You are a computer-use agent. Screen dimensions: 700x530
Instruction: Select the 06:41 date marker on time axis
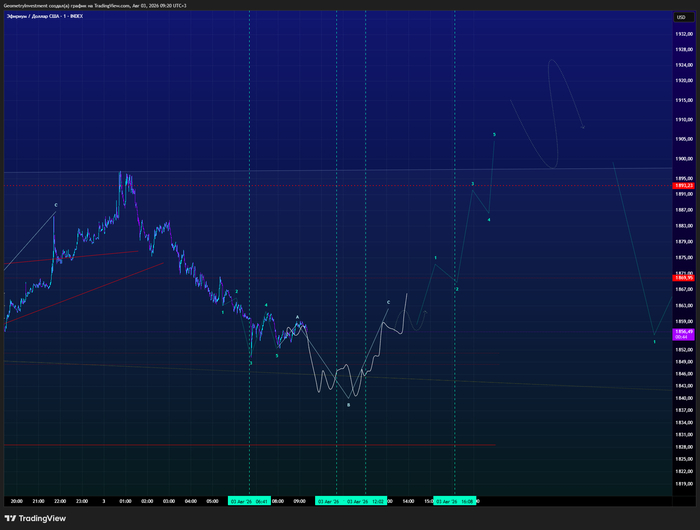pos(249,501)
